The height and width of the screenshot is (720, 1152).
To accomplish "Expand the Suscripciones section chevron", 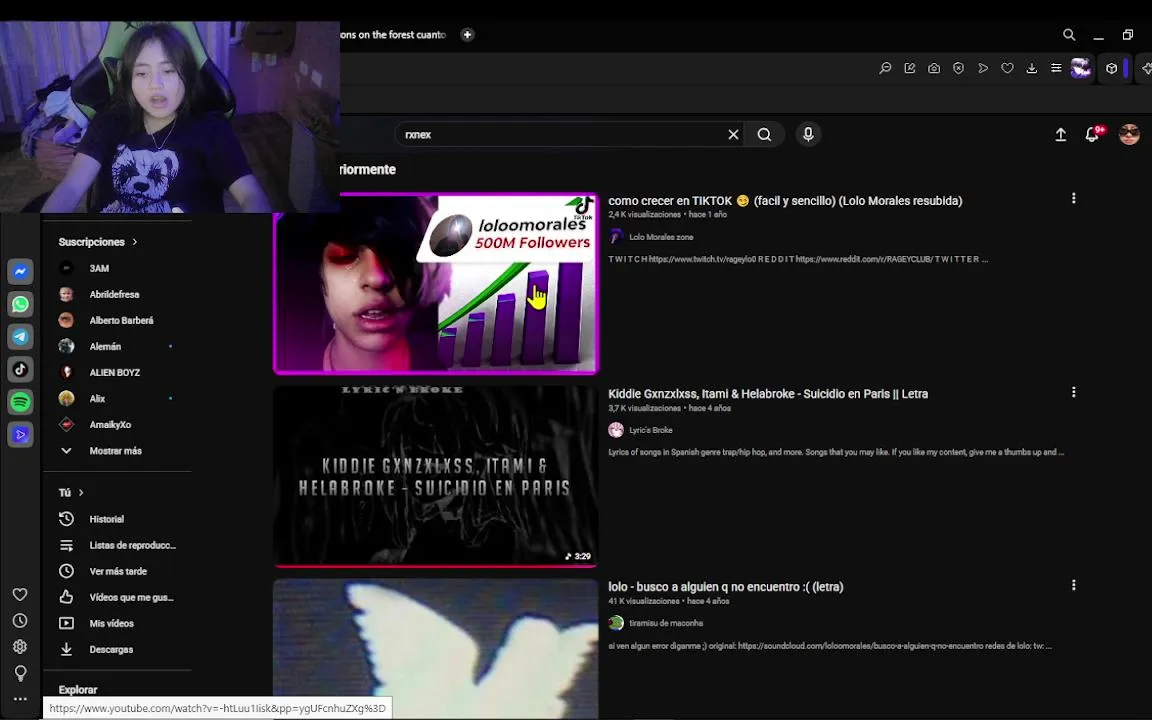I will coord(135,242).
